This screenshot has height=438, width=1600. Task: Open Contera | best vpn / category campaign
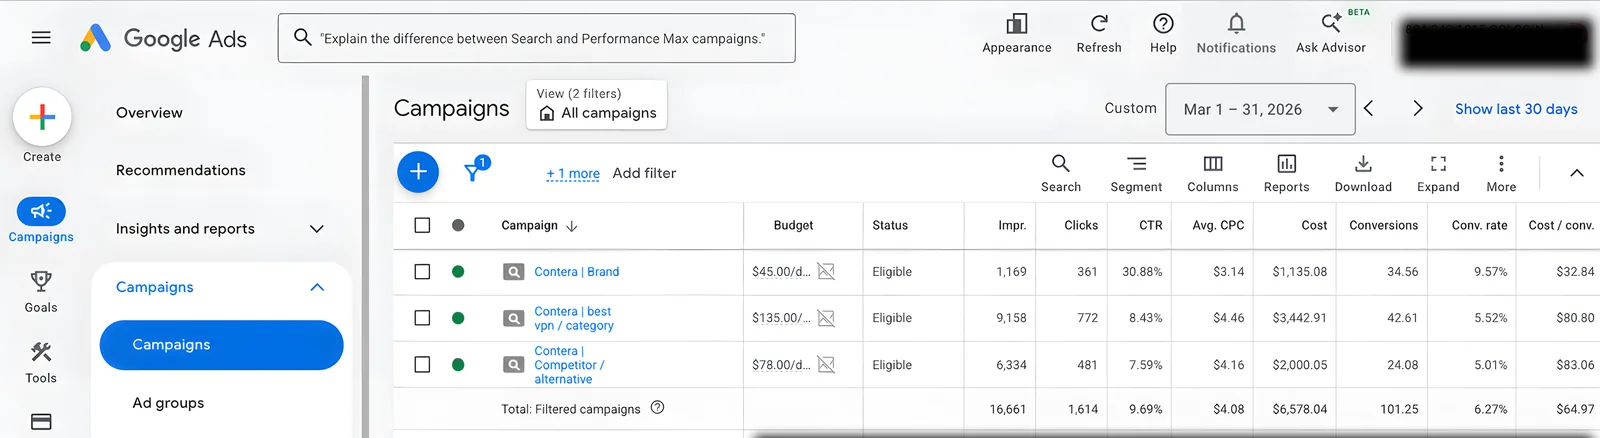point(574,318)
